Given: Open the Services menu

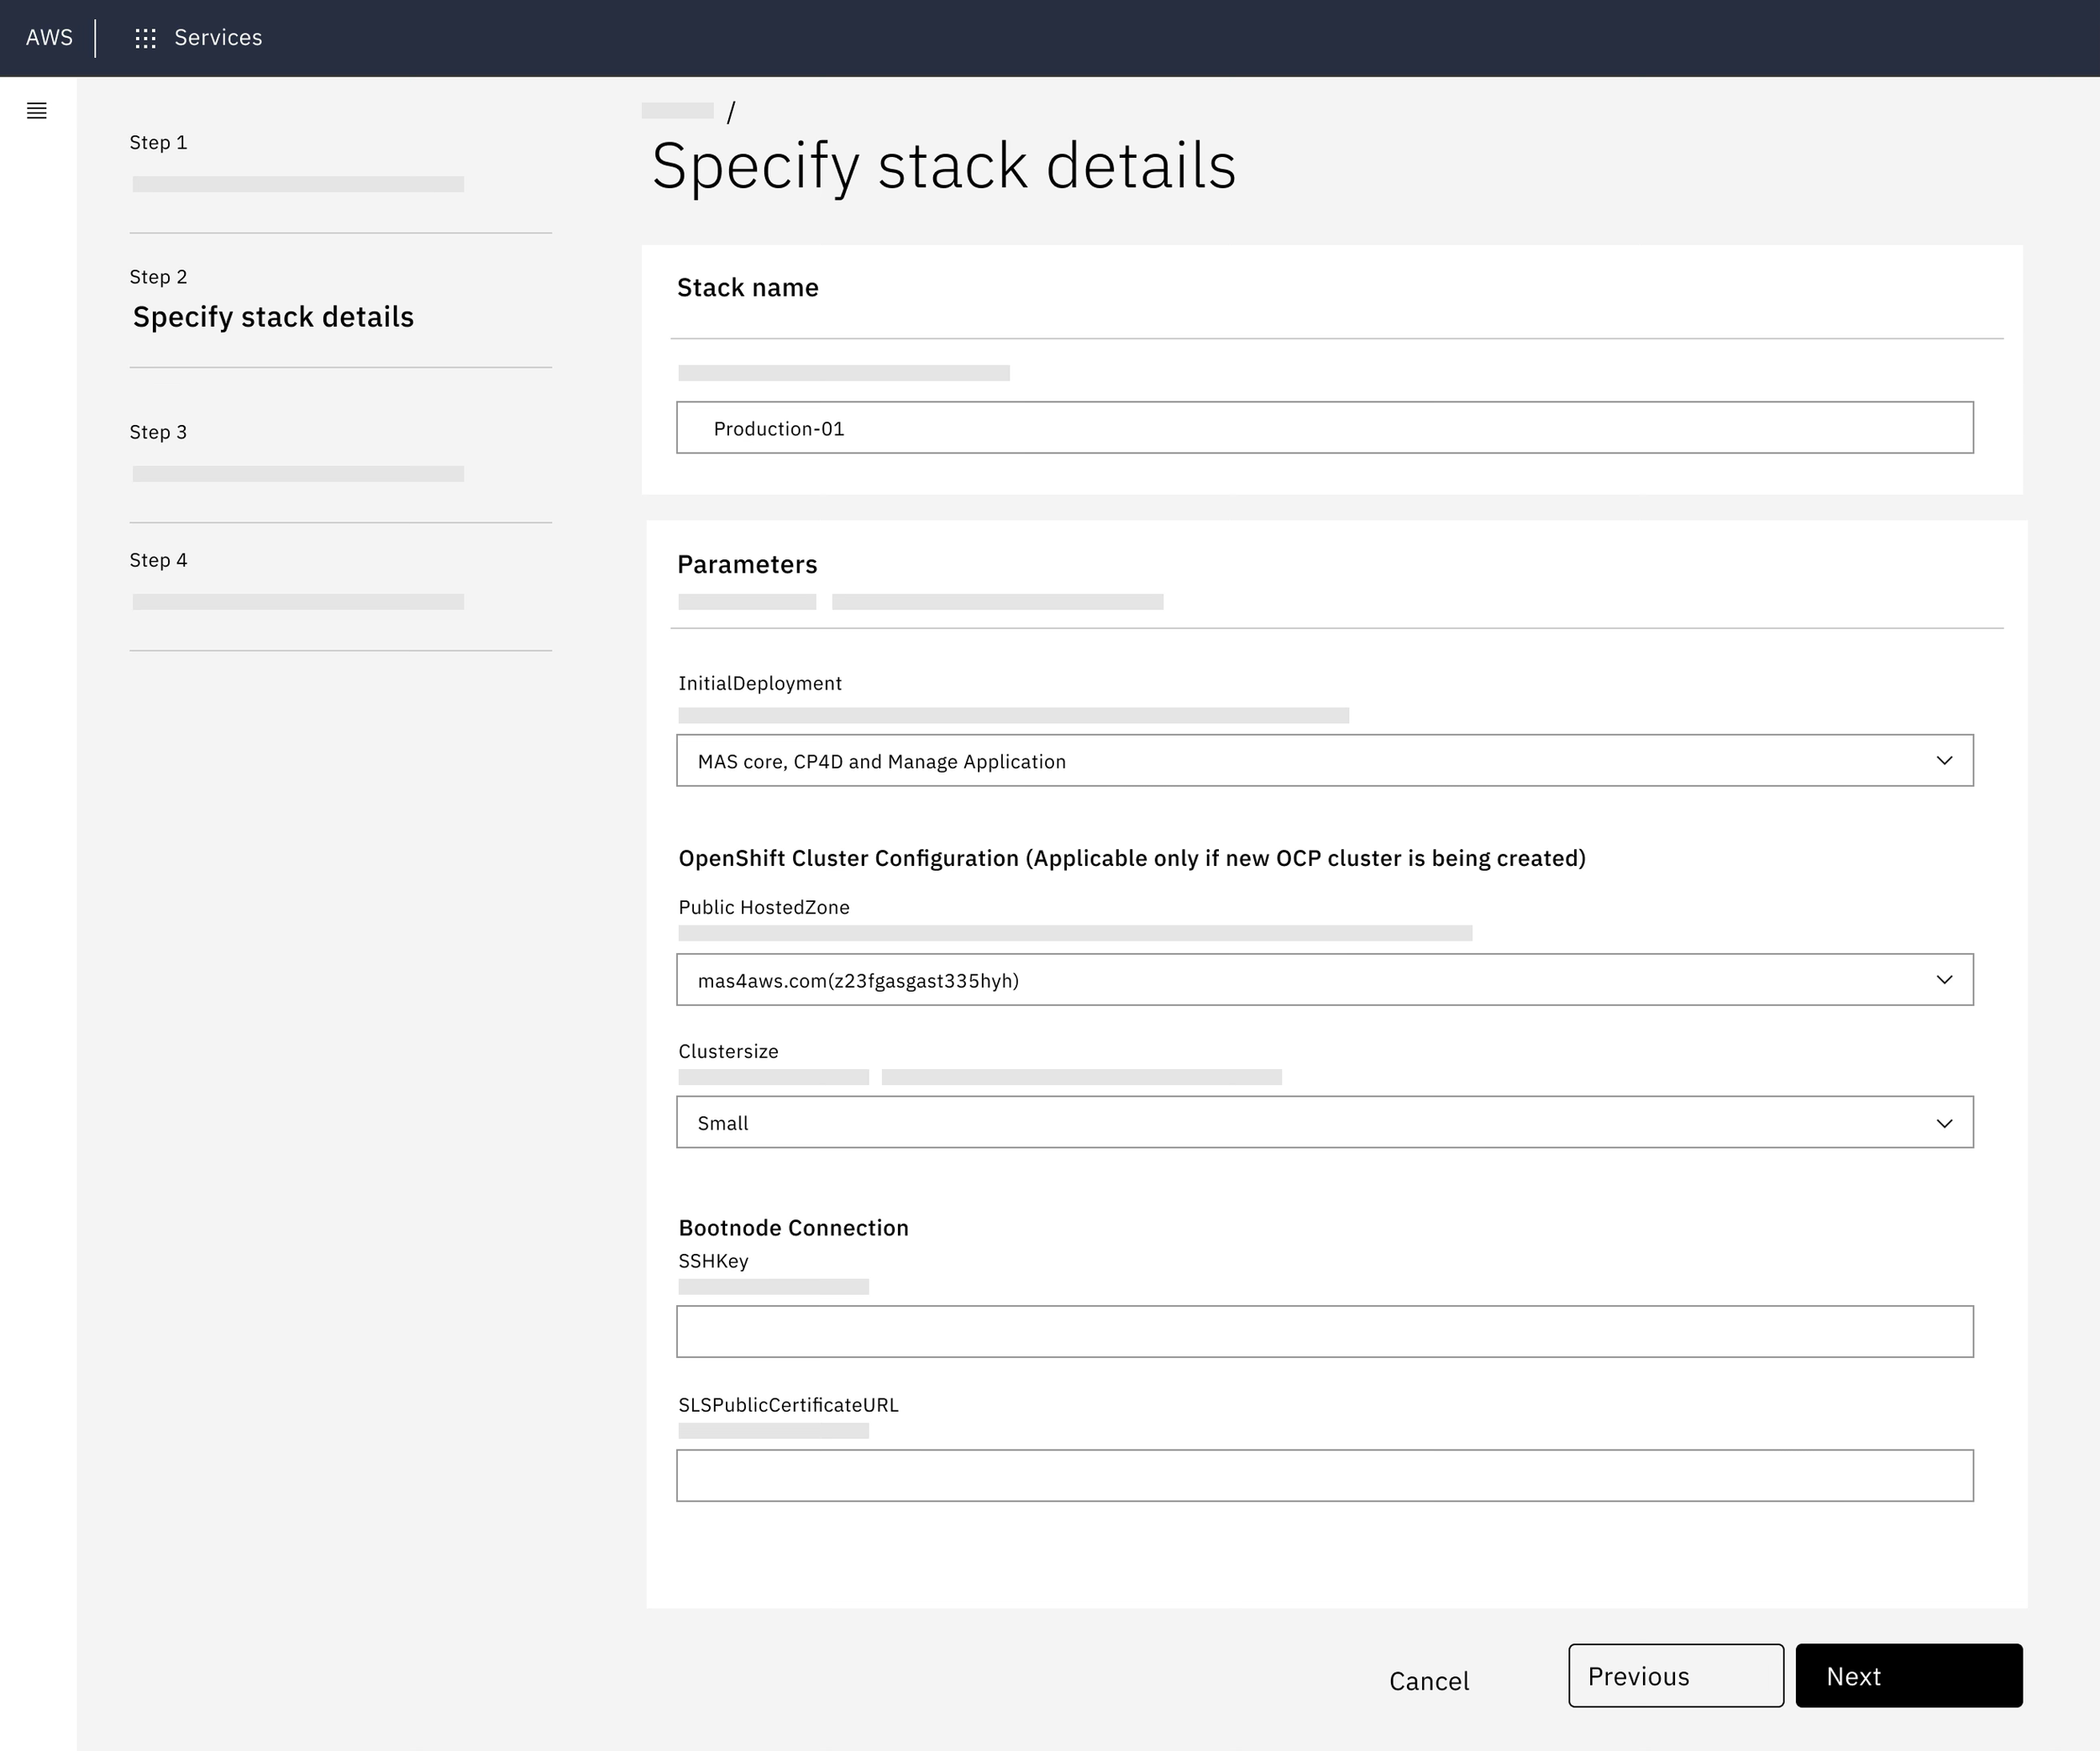Looking at the screenshot, I should [x=217, y=38].
